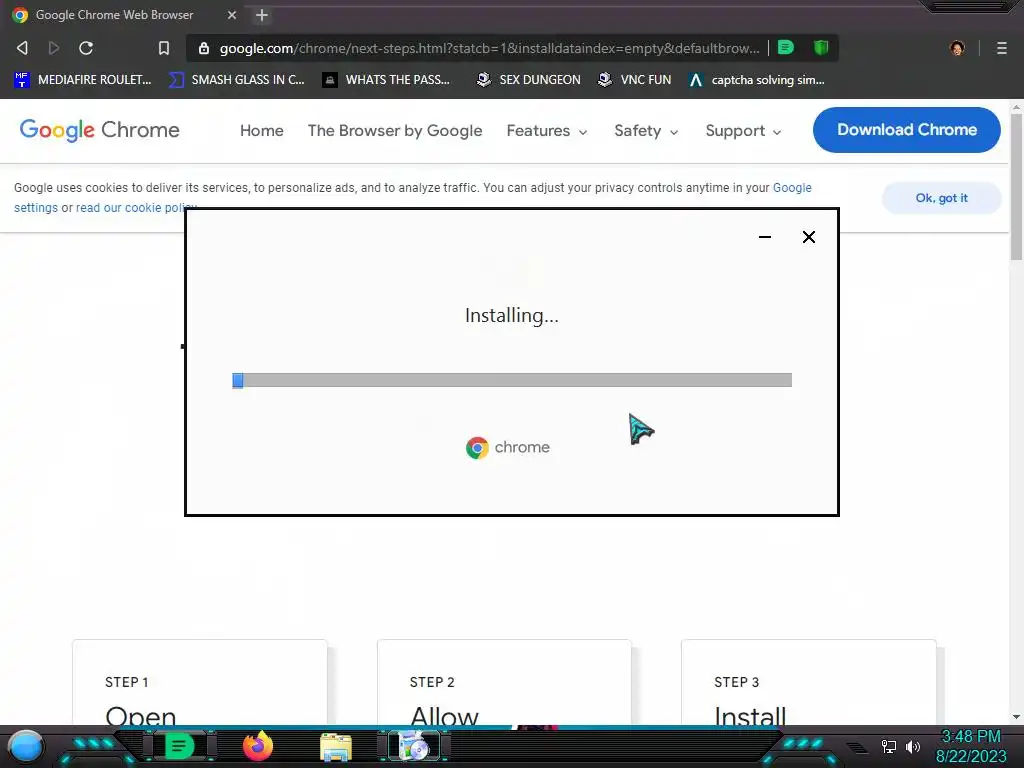The width and height of the screenshot is (1024, 768).
Task: Open the green chat extension icon in address bar
Action: (786, 47)
